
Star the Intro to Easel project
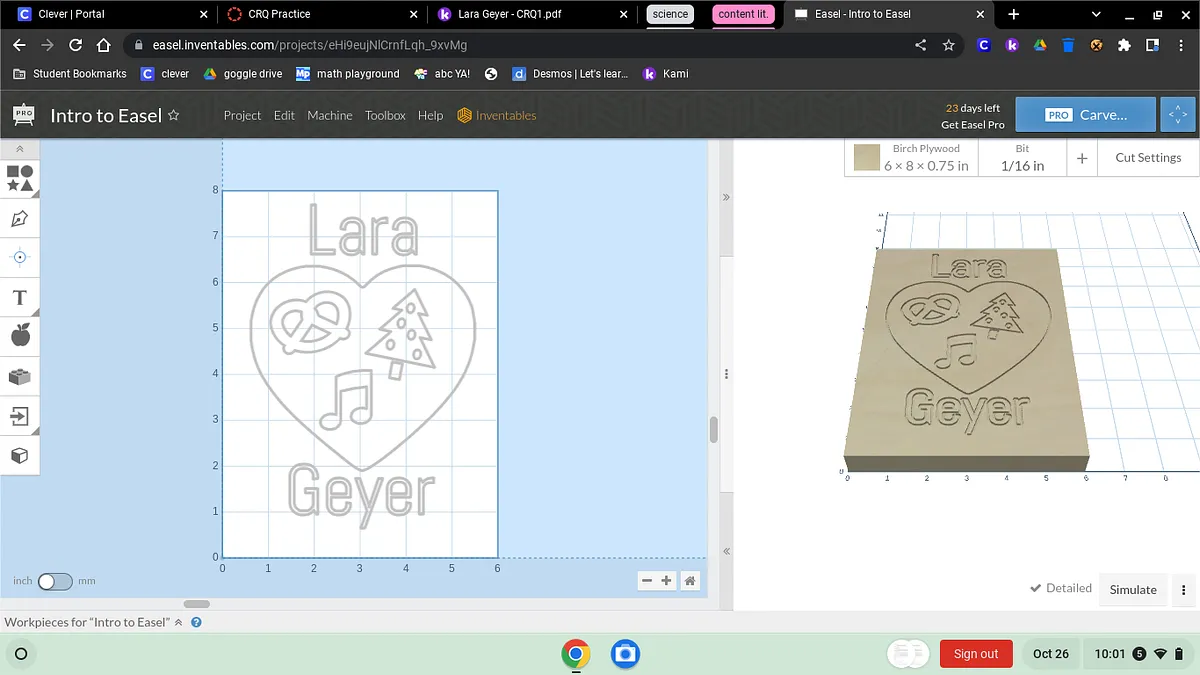point(174,115)
